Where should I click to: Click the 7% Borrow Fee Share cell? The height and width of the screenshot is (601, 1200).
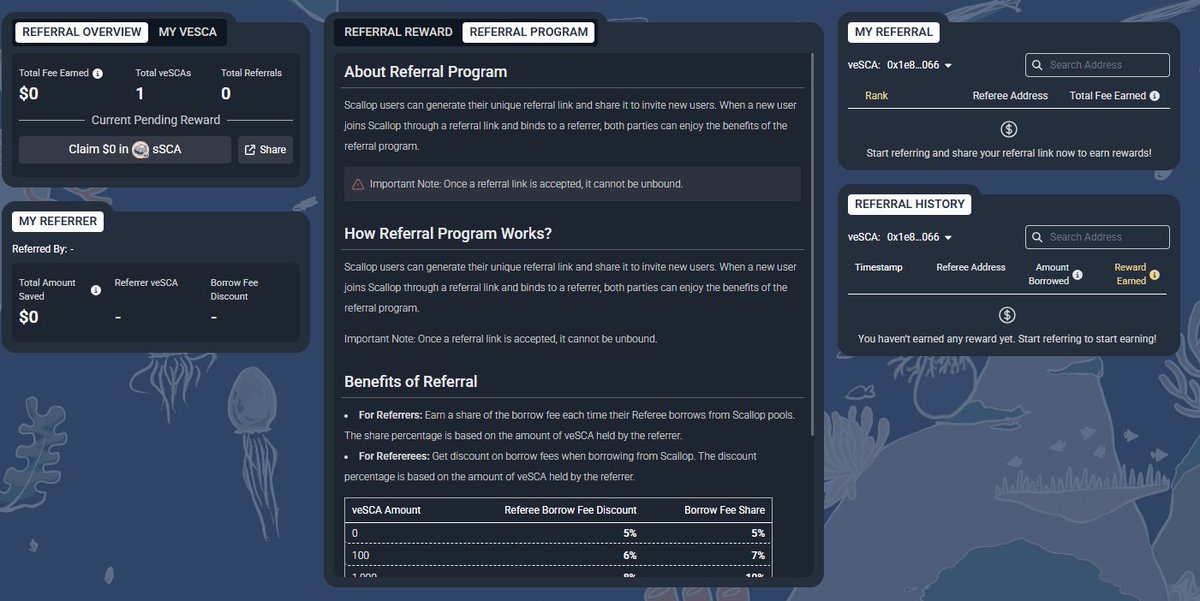point(757,556)
